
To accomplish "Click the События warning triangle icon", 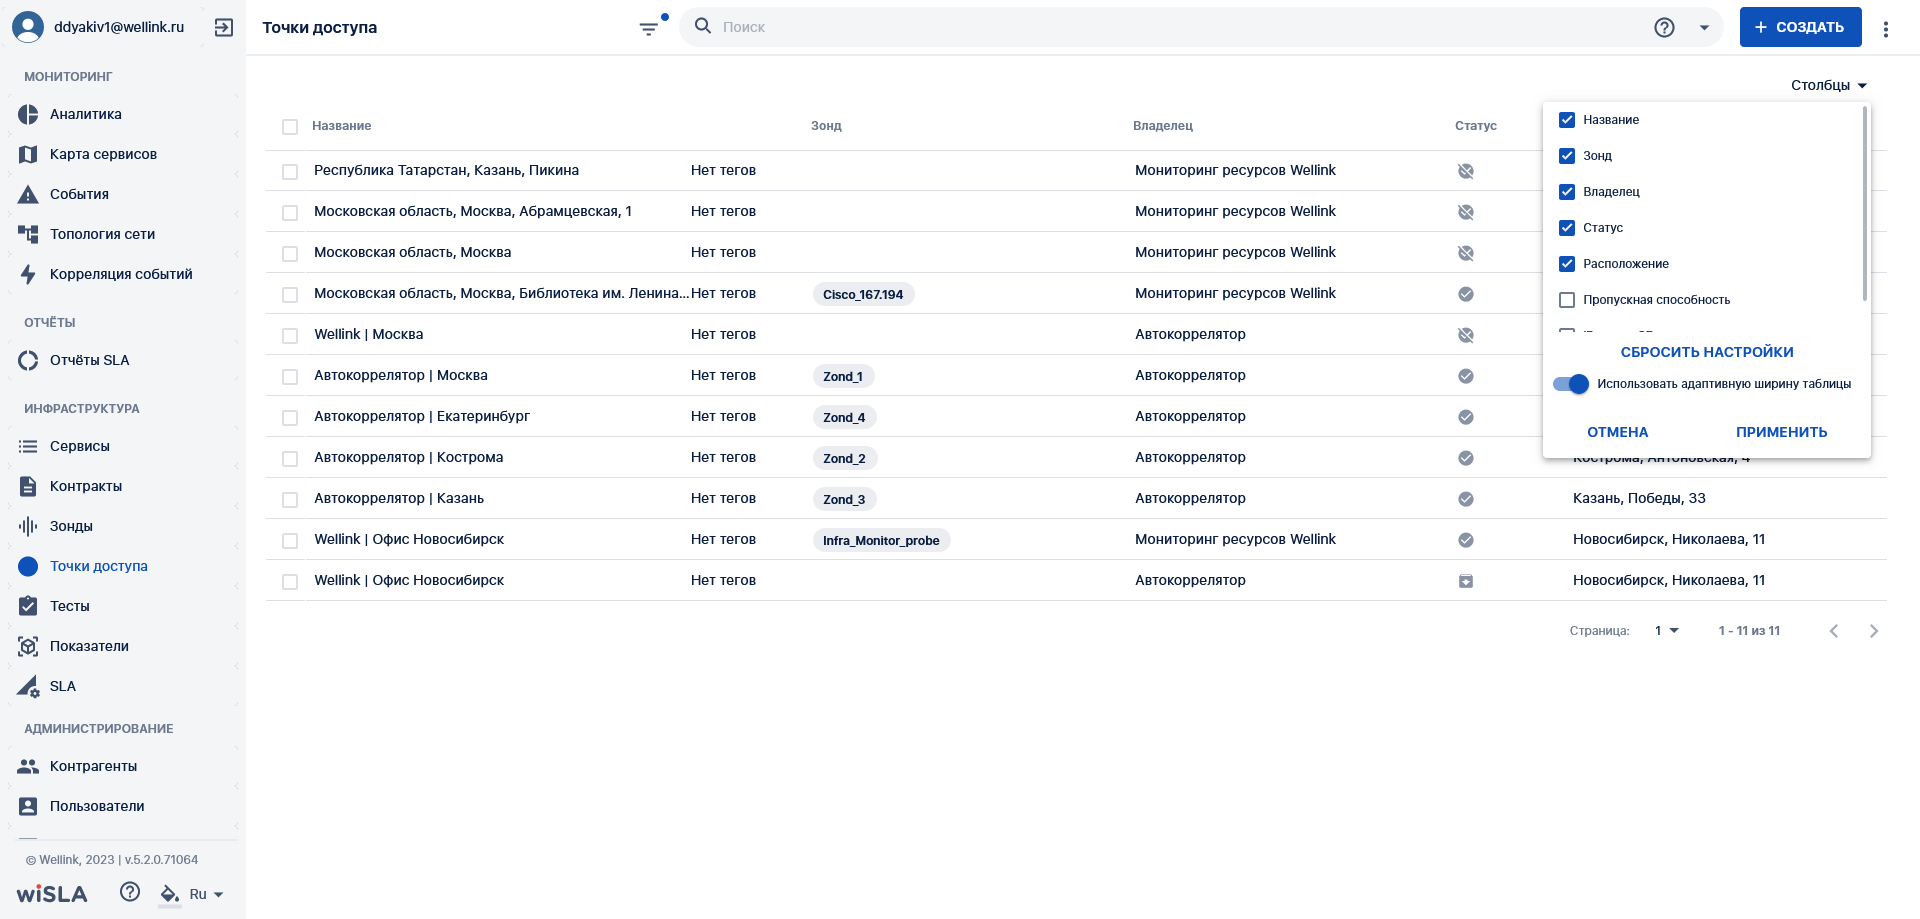I will tap(28, 194).
